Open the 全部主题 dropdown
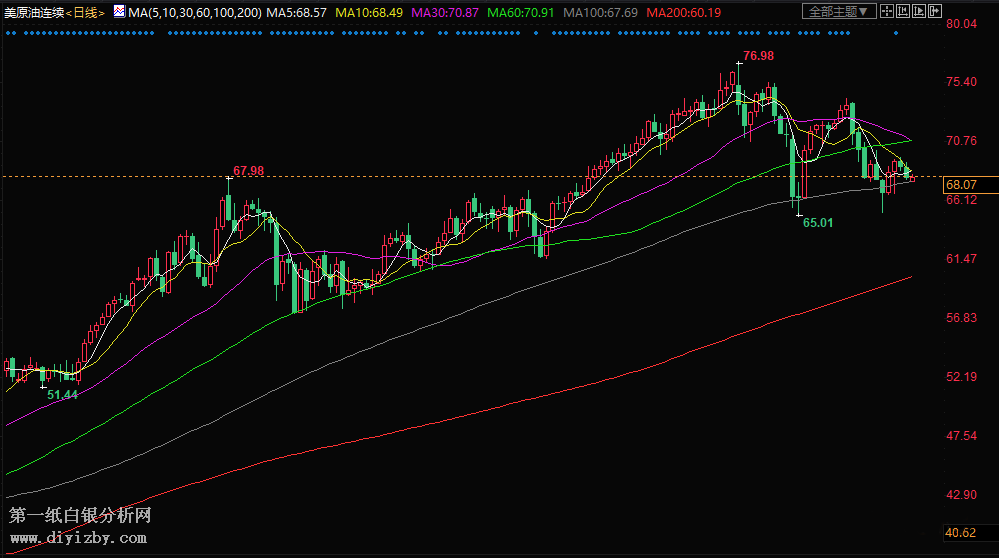The width and height of the screenshot is (999, 558). coord(839,11)
